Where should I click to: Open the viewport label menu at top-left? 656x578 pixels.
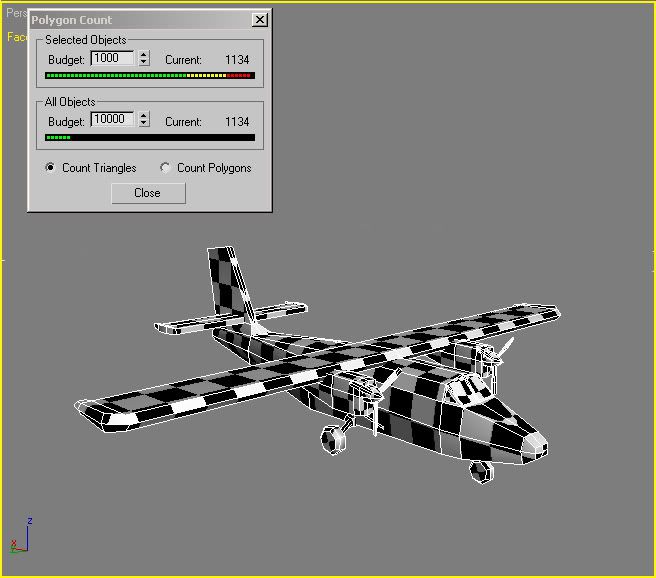click(12, 14)
